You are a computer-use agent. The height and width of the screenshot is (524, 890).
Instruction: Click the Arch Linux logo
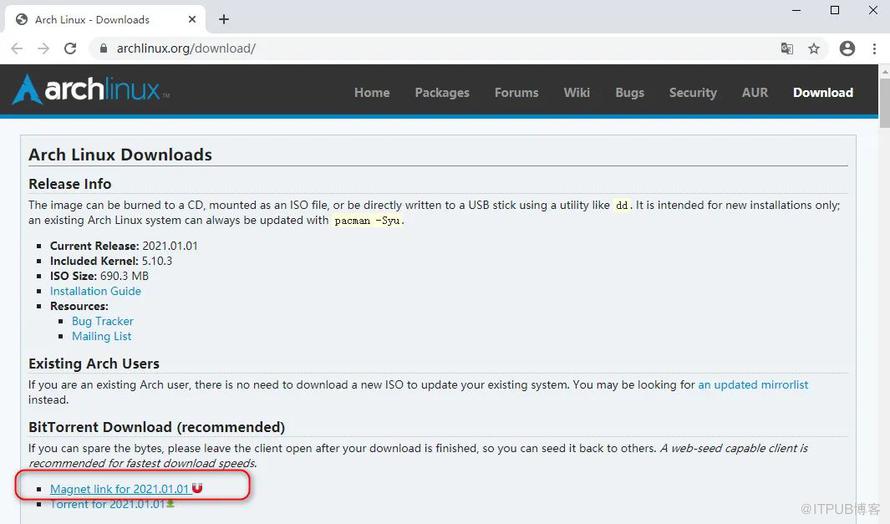click(91, 90)
